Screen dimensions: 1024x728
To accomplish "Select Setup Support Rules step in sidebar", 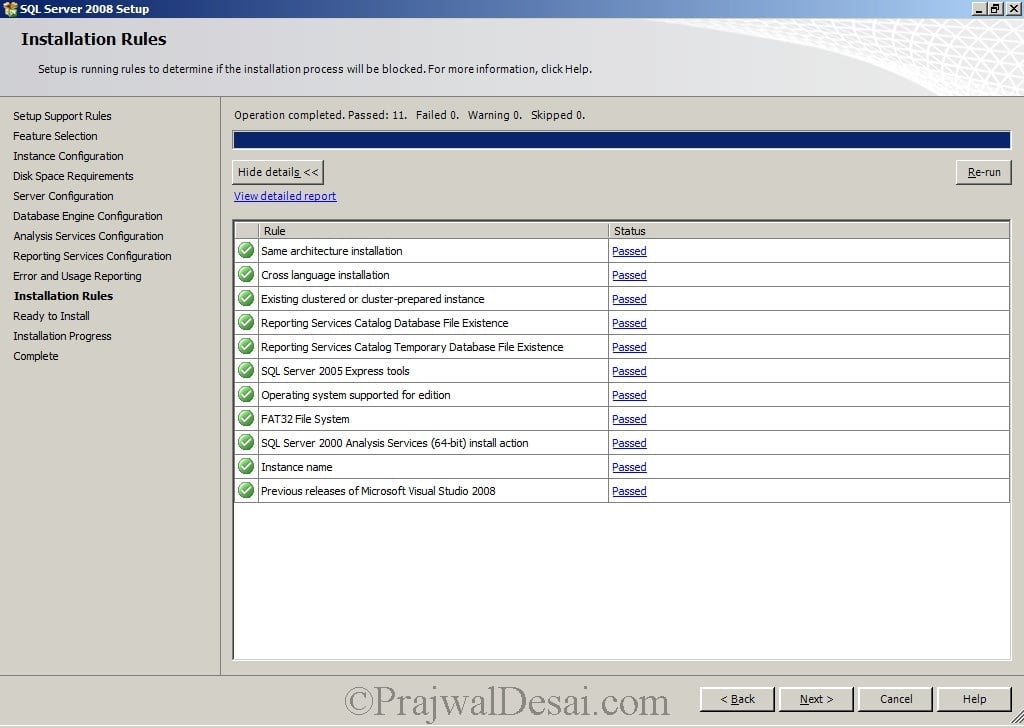I will click(x=62, y=116).
